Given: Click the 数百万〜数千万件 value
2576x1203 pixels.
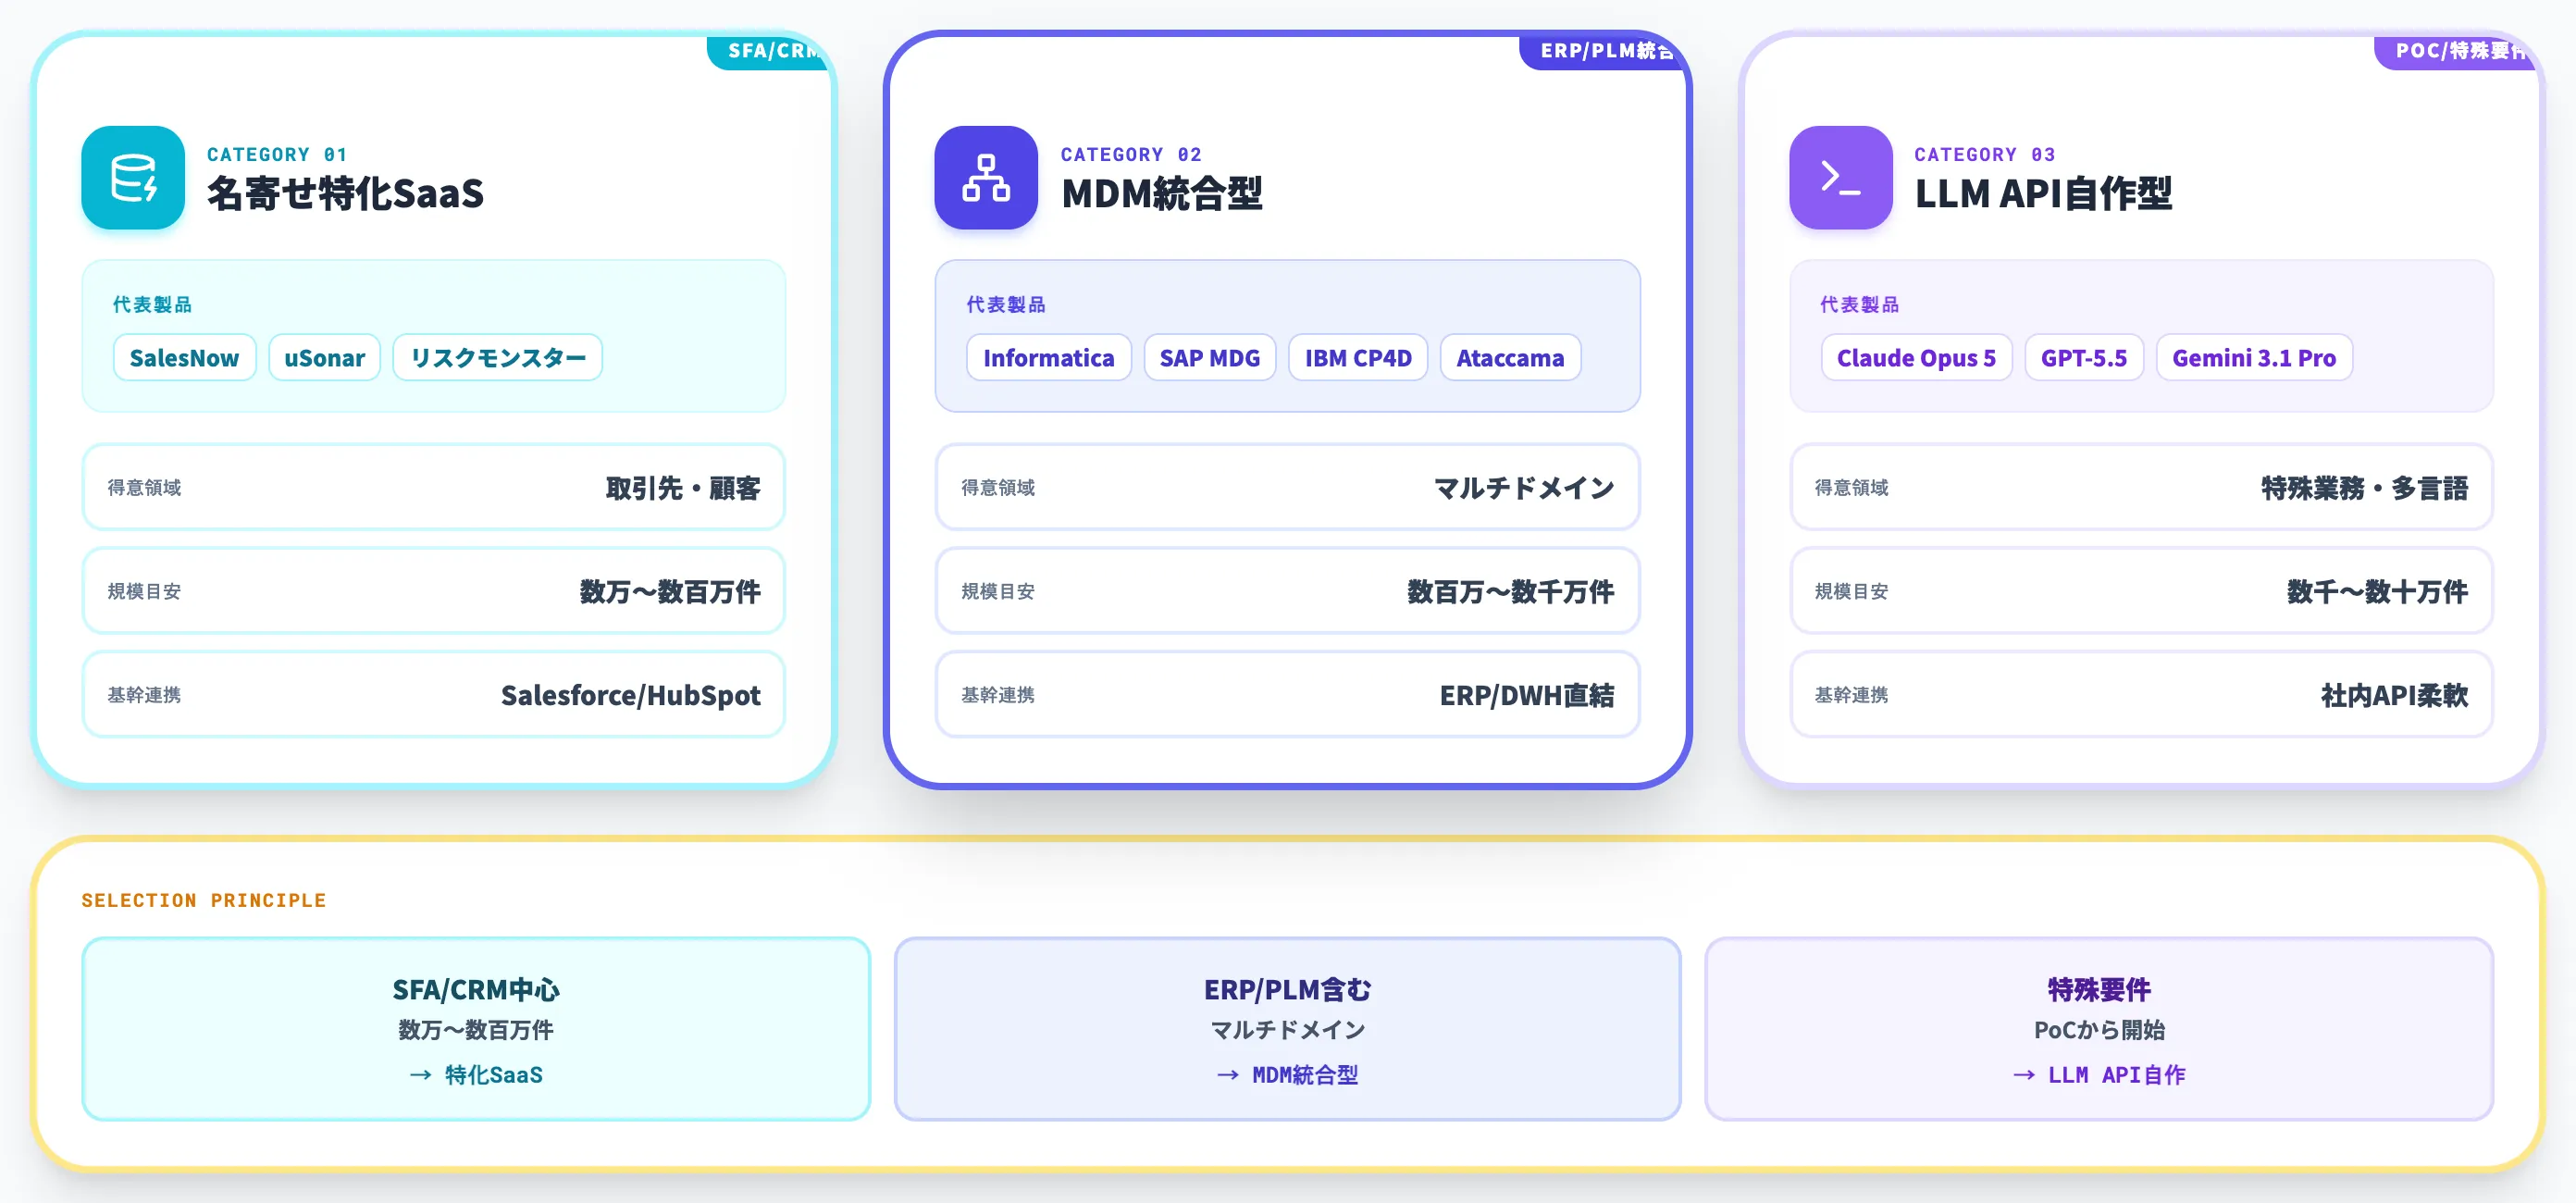Looking at the screenshot, I should click(1510, 592).
